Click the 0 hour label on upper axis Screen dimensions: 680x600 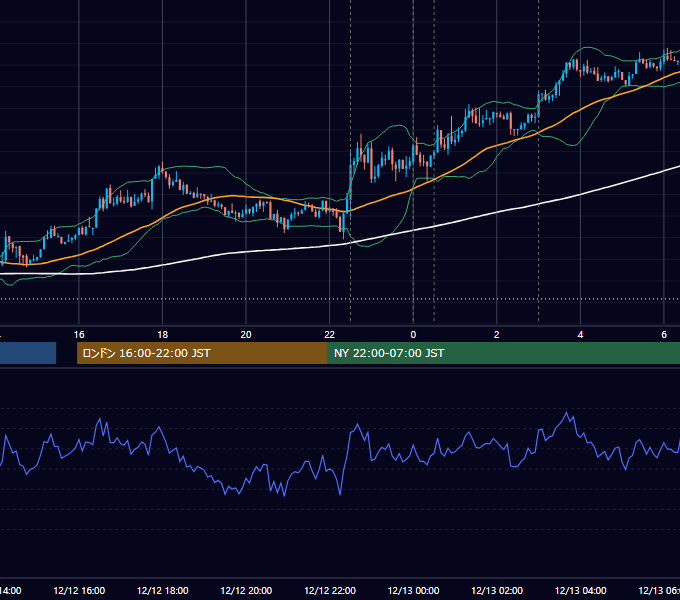(413, 335)
